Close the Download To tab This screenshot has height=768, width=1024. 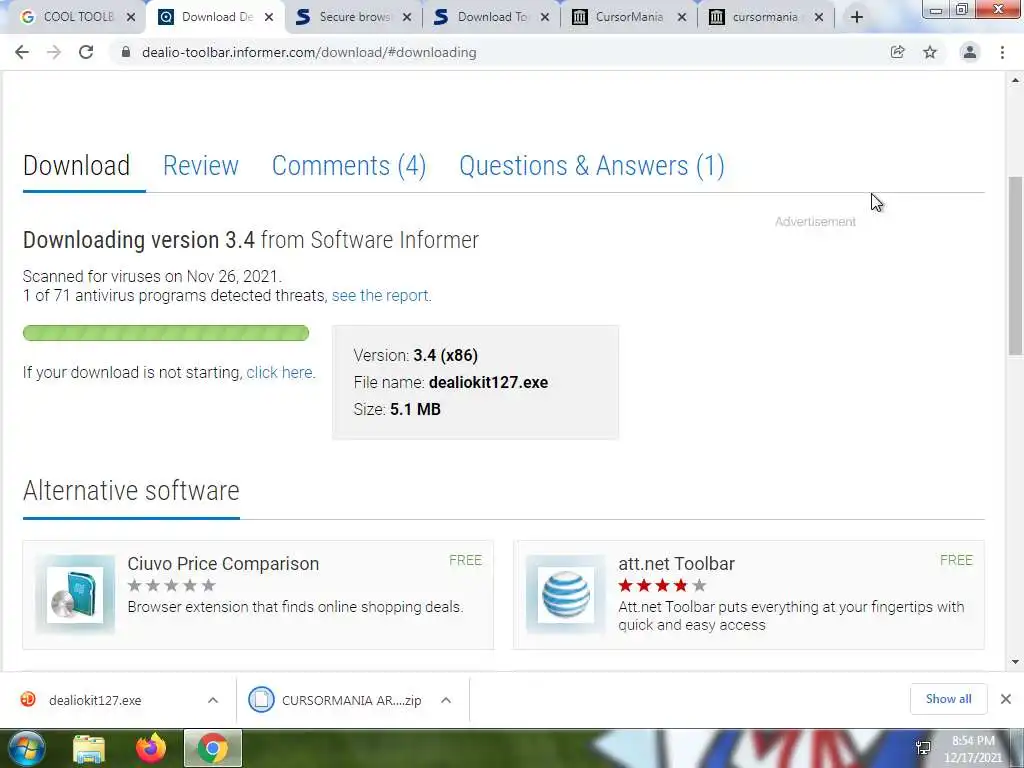point(545,17)
